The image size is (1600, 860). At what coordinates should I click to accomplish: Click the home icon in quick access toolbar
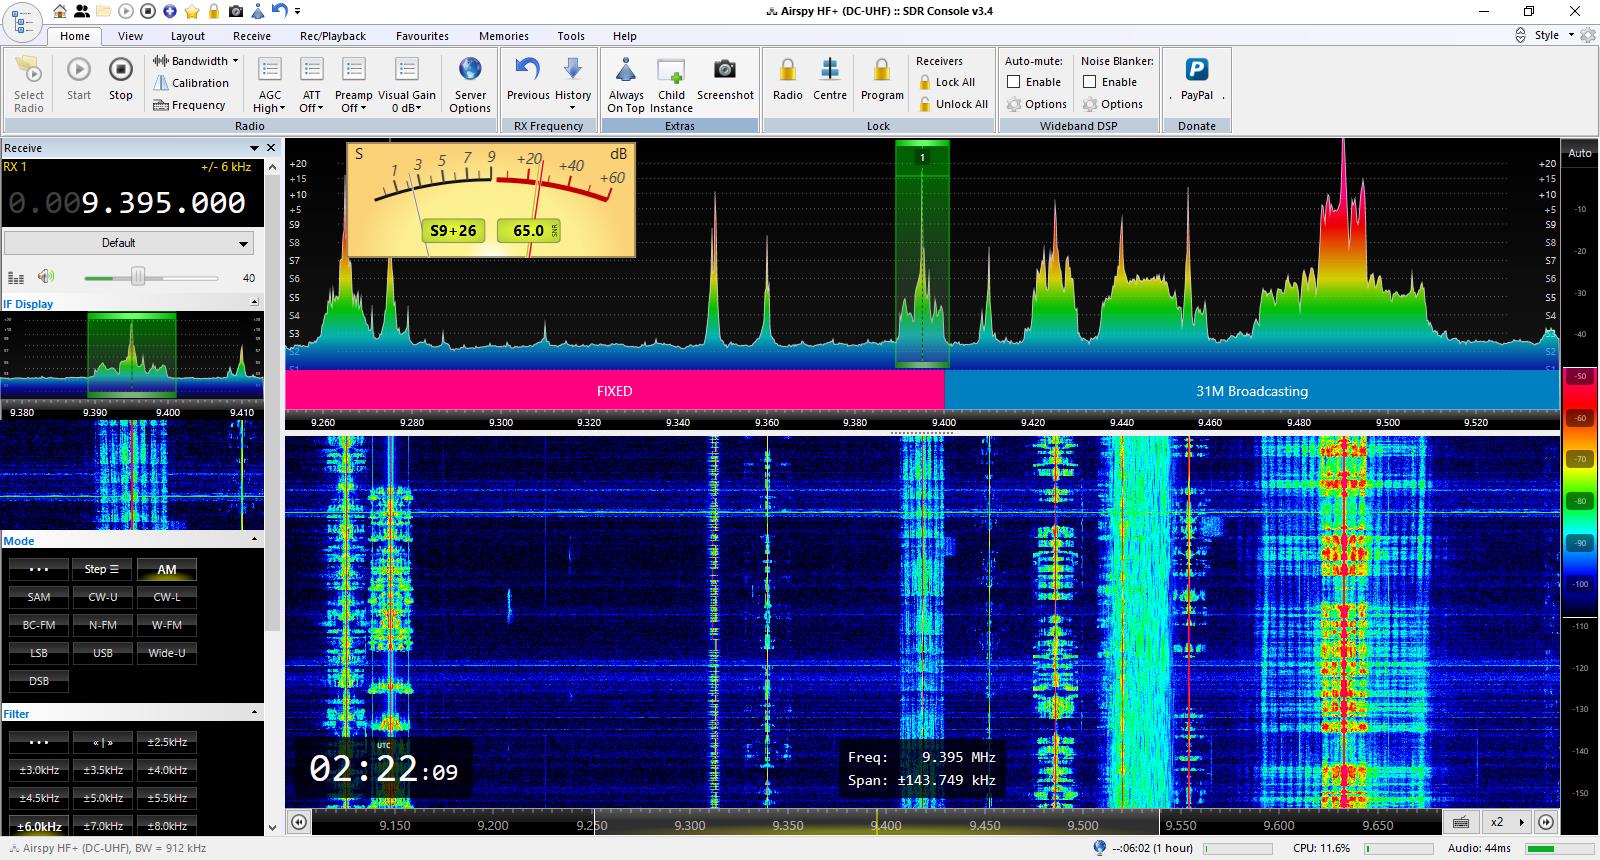pyautogui.click(x=61, y=11)
